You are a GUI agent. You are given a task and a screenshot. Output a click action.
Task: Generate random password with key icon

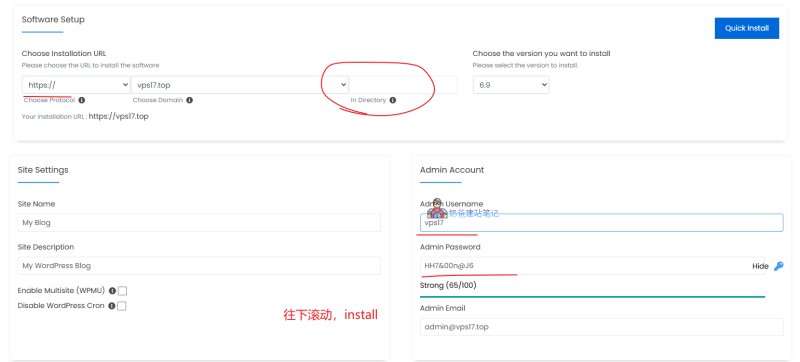[778, 266]
